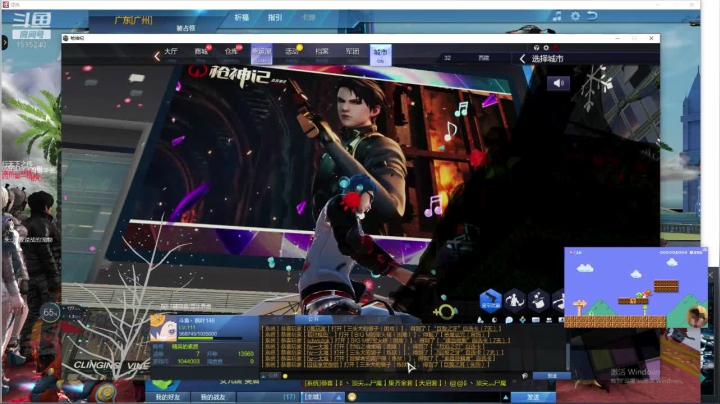Open the 仓库 warehouse tab
720x404 pixels.
(x=231, y=53)
